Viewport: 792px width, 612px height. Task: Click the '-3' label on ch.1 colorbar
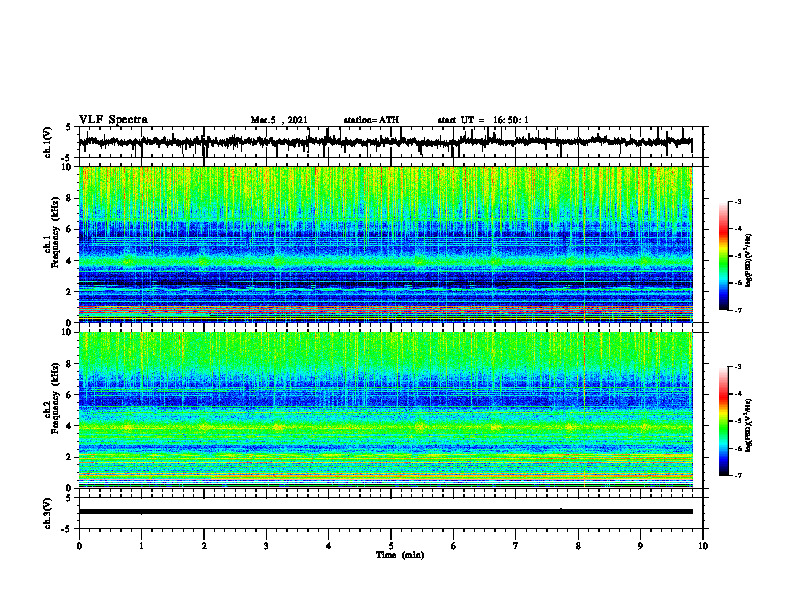click(x=737, y=201)
